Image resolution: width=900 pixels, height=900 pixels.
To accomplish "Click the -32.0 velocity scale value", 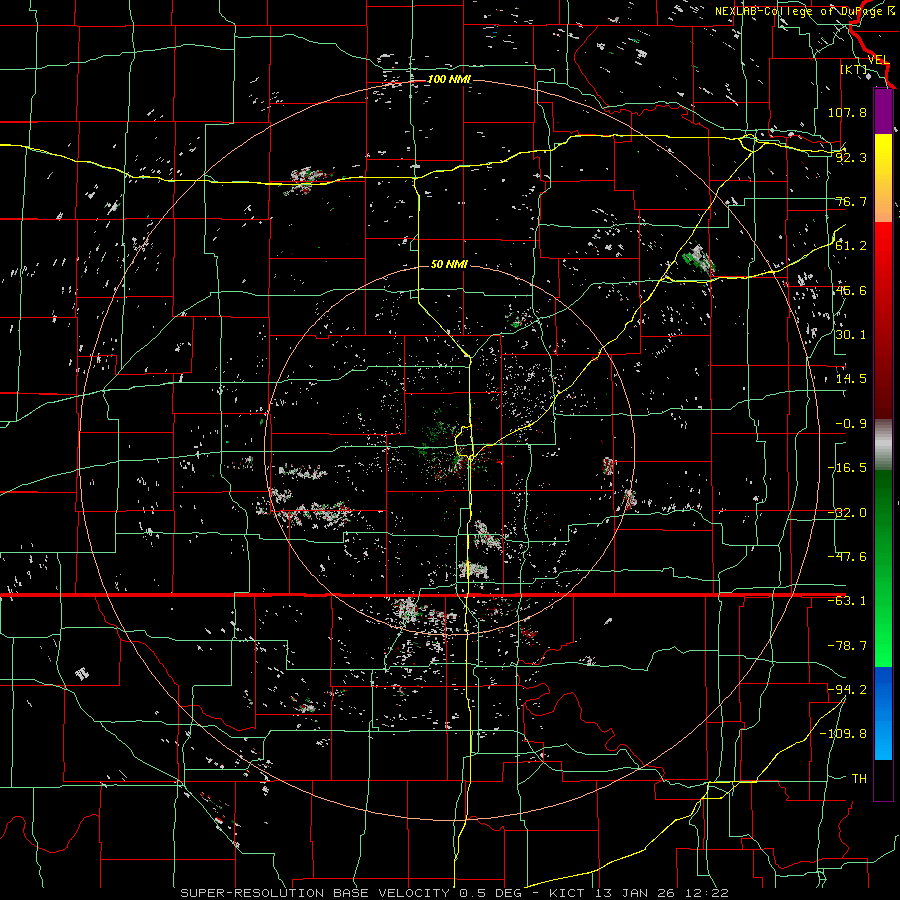I will click(x=847, y=513).
